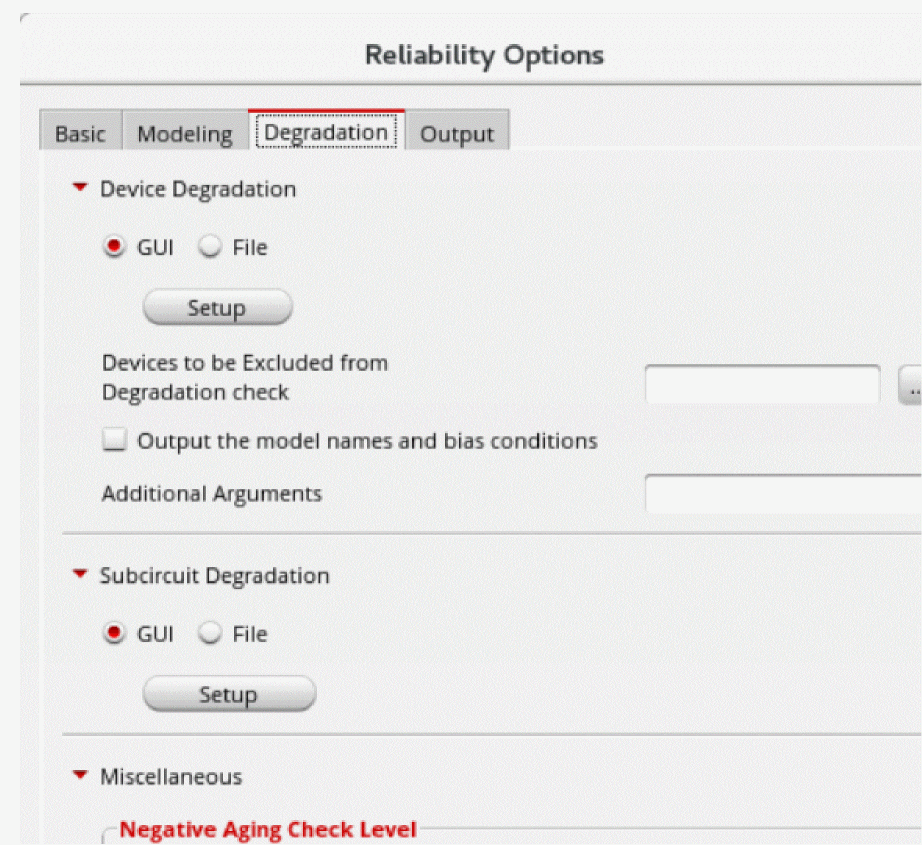Focus the Devices to be Excluded input field
The height and width of the screenshot is (845, 922).
pos(762,384)
